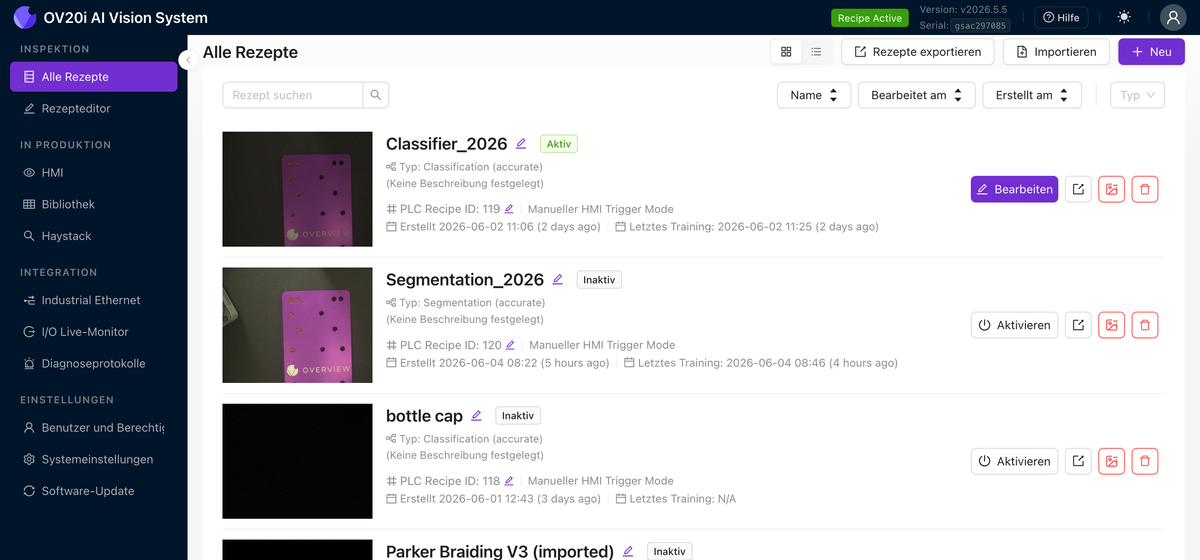Edit PLC Recipe ID 119
Screen dimensions: 1200x560
tap(509, 209)
